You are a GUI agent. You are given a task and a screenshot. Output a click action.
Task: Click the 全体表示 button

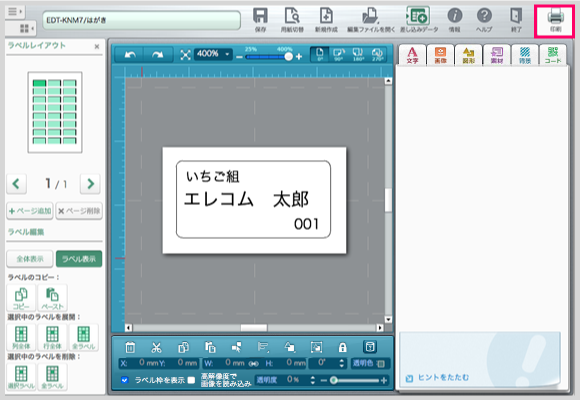click(30, 259)
